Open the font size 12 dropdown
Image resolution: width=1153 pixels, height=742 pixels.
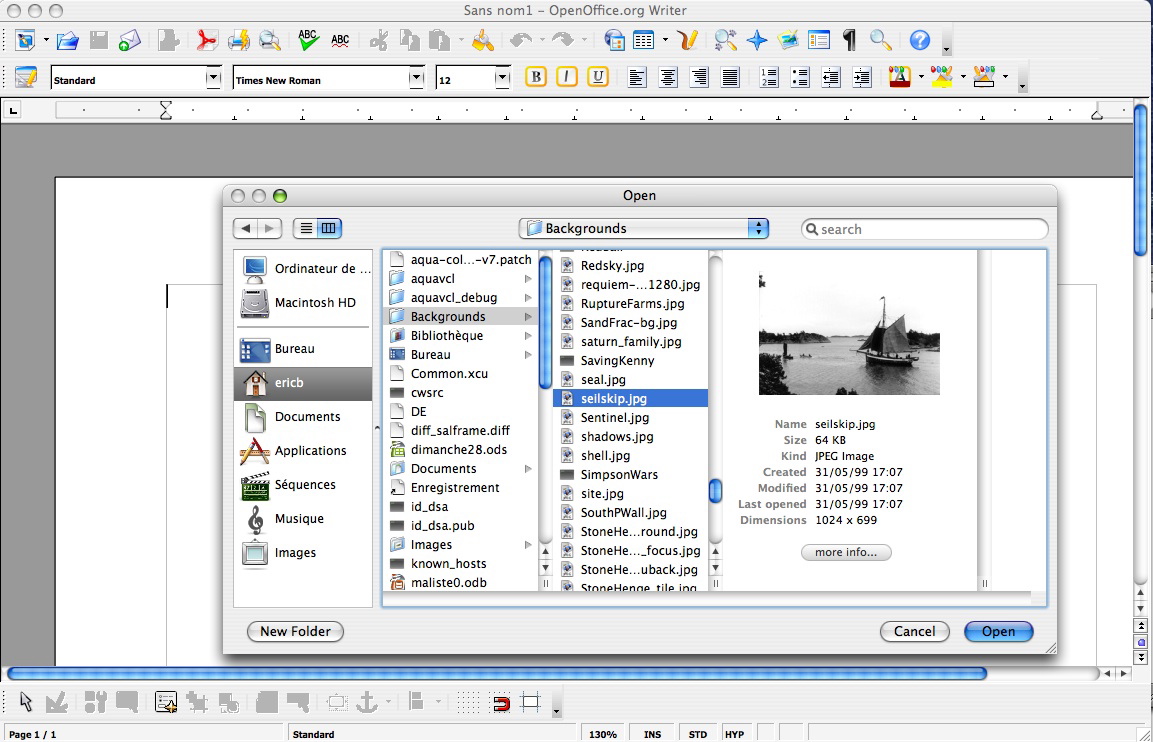(503, 78)
